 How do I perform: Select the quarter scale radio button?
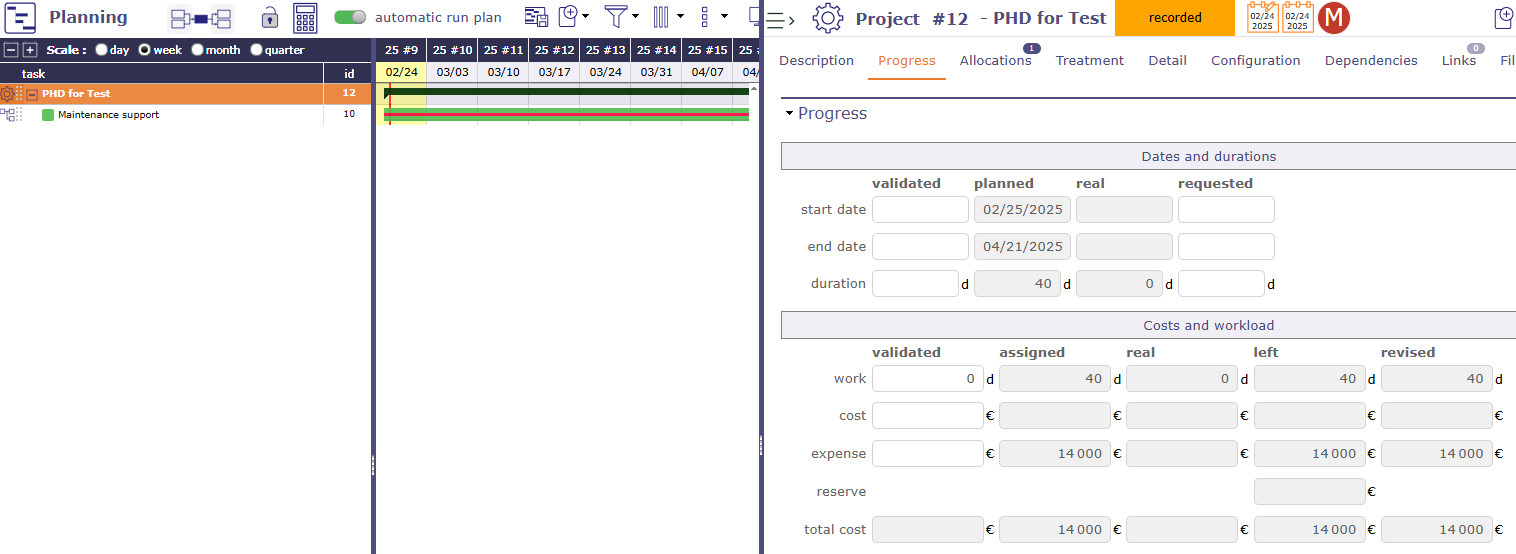pyautogui.click(x=256, y=50)
